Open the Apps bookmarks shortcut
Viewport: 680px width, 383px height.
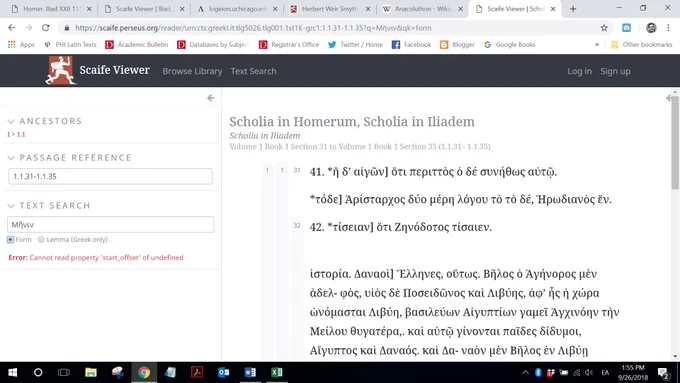click(21, 44)
